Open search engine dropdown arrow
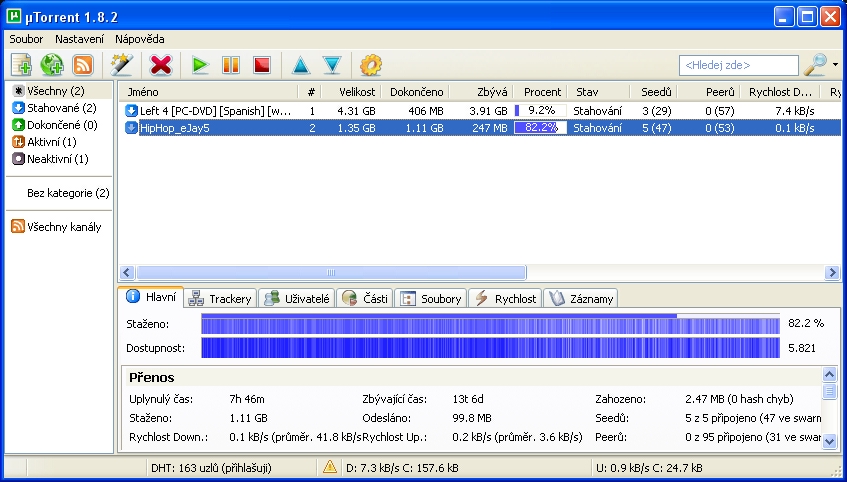 point(836,65)
